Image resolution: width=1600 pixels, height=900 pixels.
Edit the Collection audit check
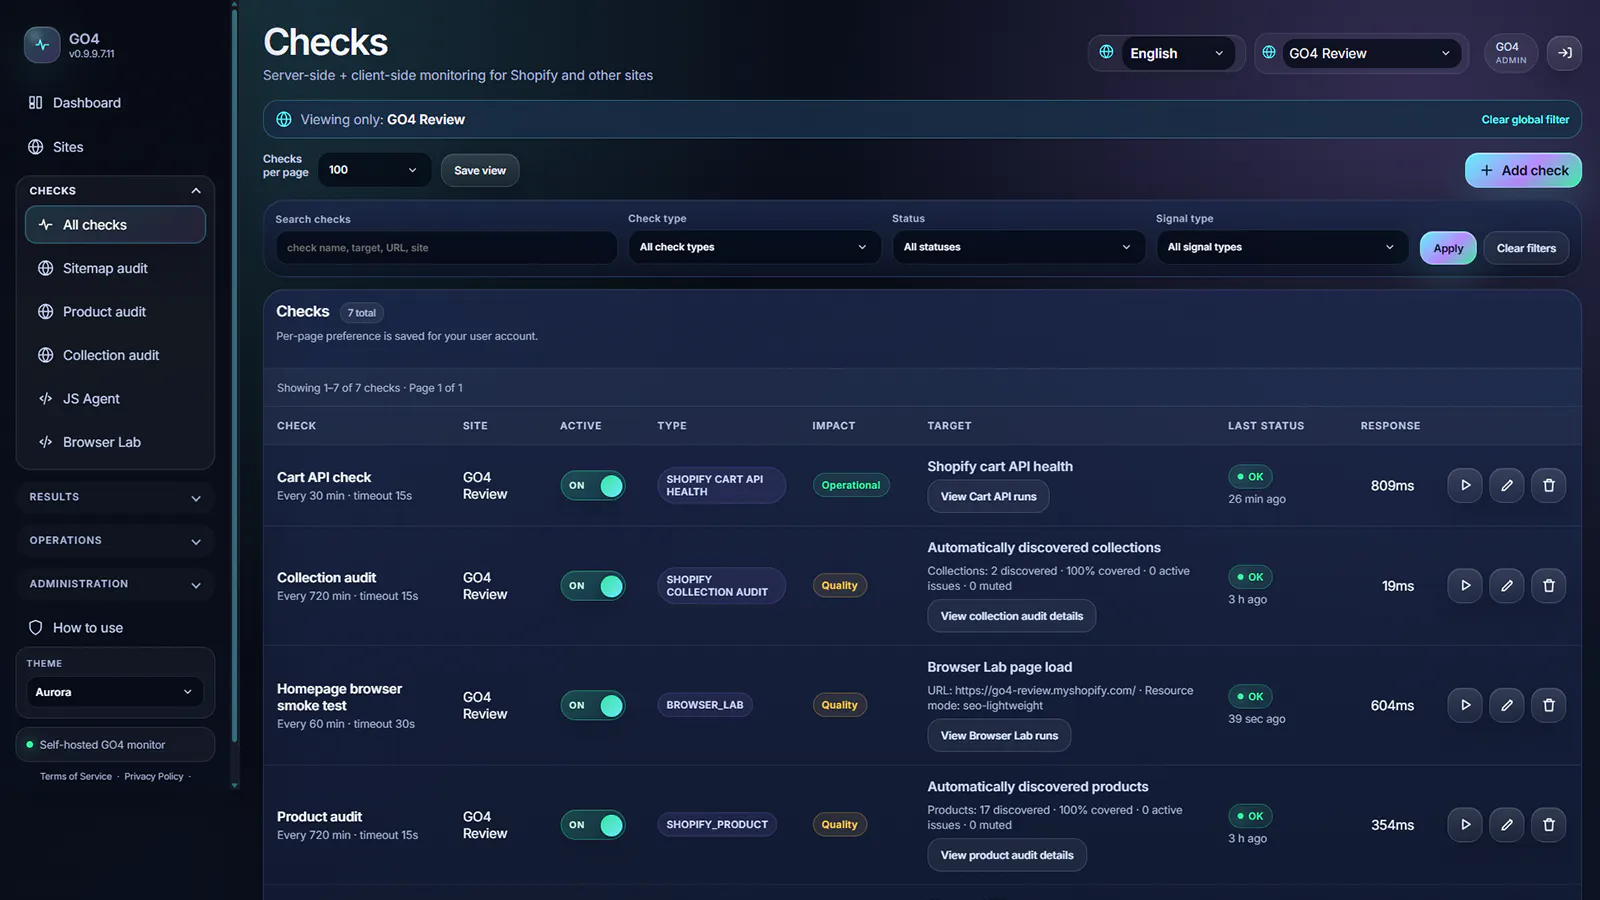1507,585
